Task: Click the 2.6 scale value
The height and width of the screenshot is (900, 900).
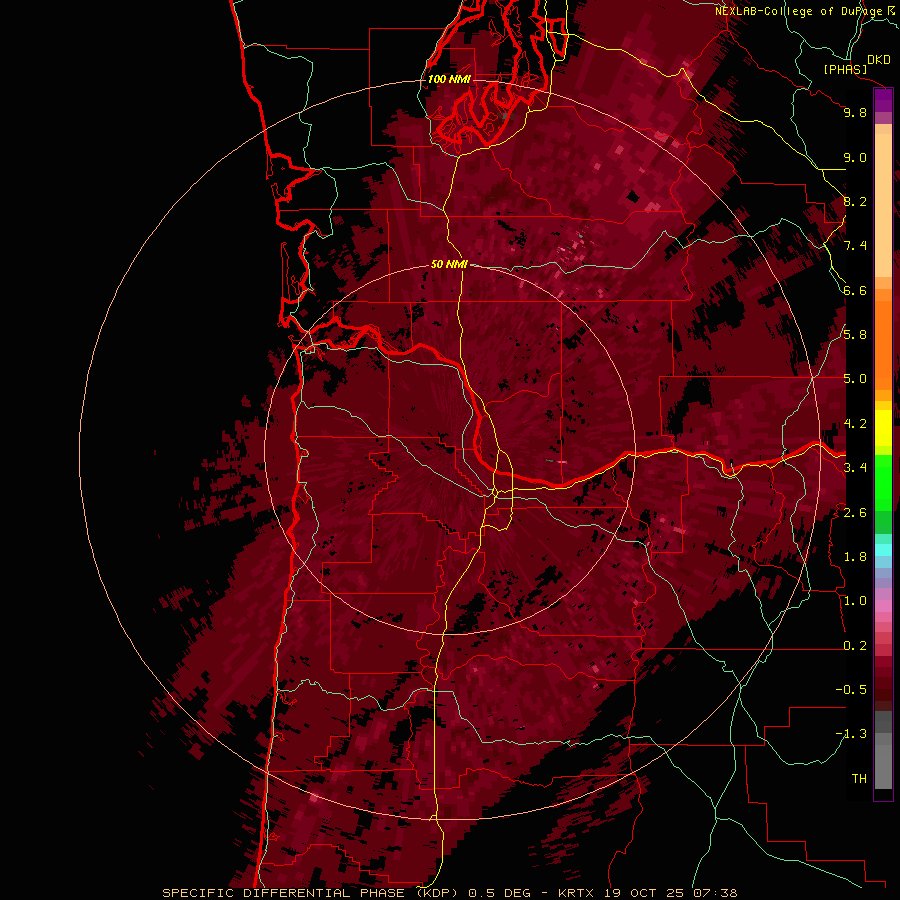Action: (x=855, y=512)
